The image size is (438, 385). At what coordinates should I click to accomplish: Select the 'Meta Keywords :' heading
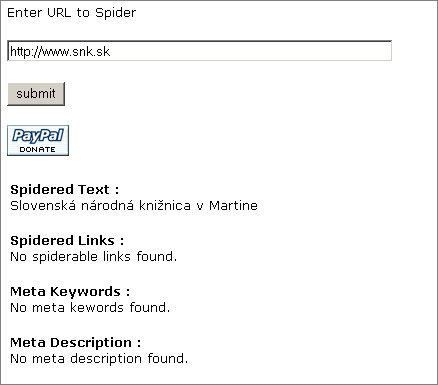70,292
